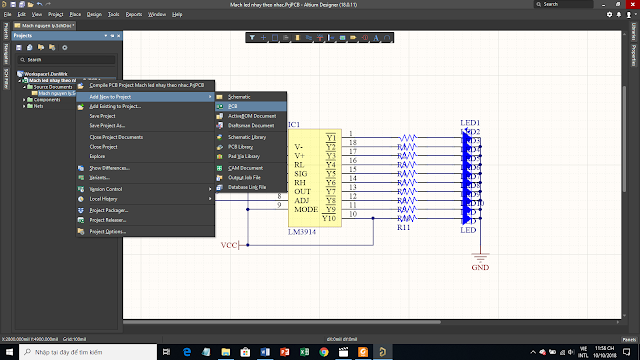Click the Open Project folder icon in the Projects panel
640x360 pixels.
(x=41, y=47)
